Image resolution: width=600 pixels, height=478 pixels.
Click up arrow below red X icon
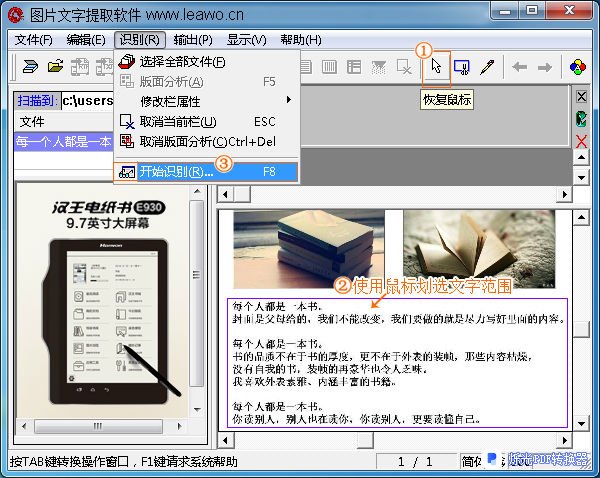click(581, 157)
